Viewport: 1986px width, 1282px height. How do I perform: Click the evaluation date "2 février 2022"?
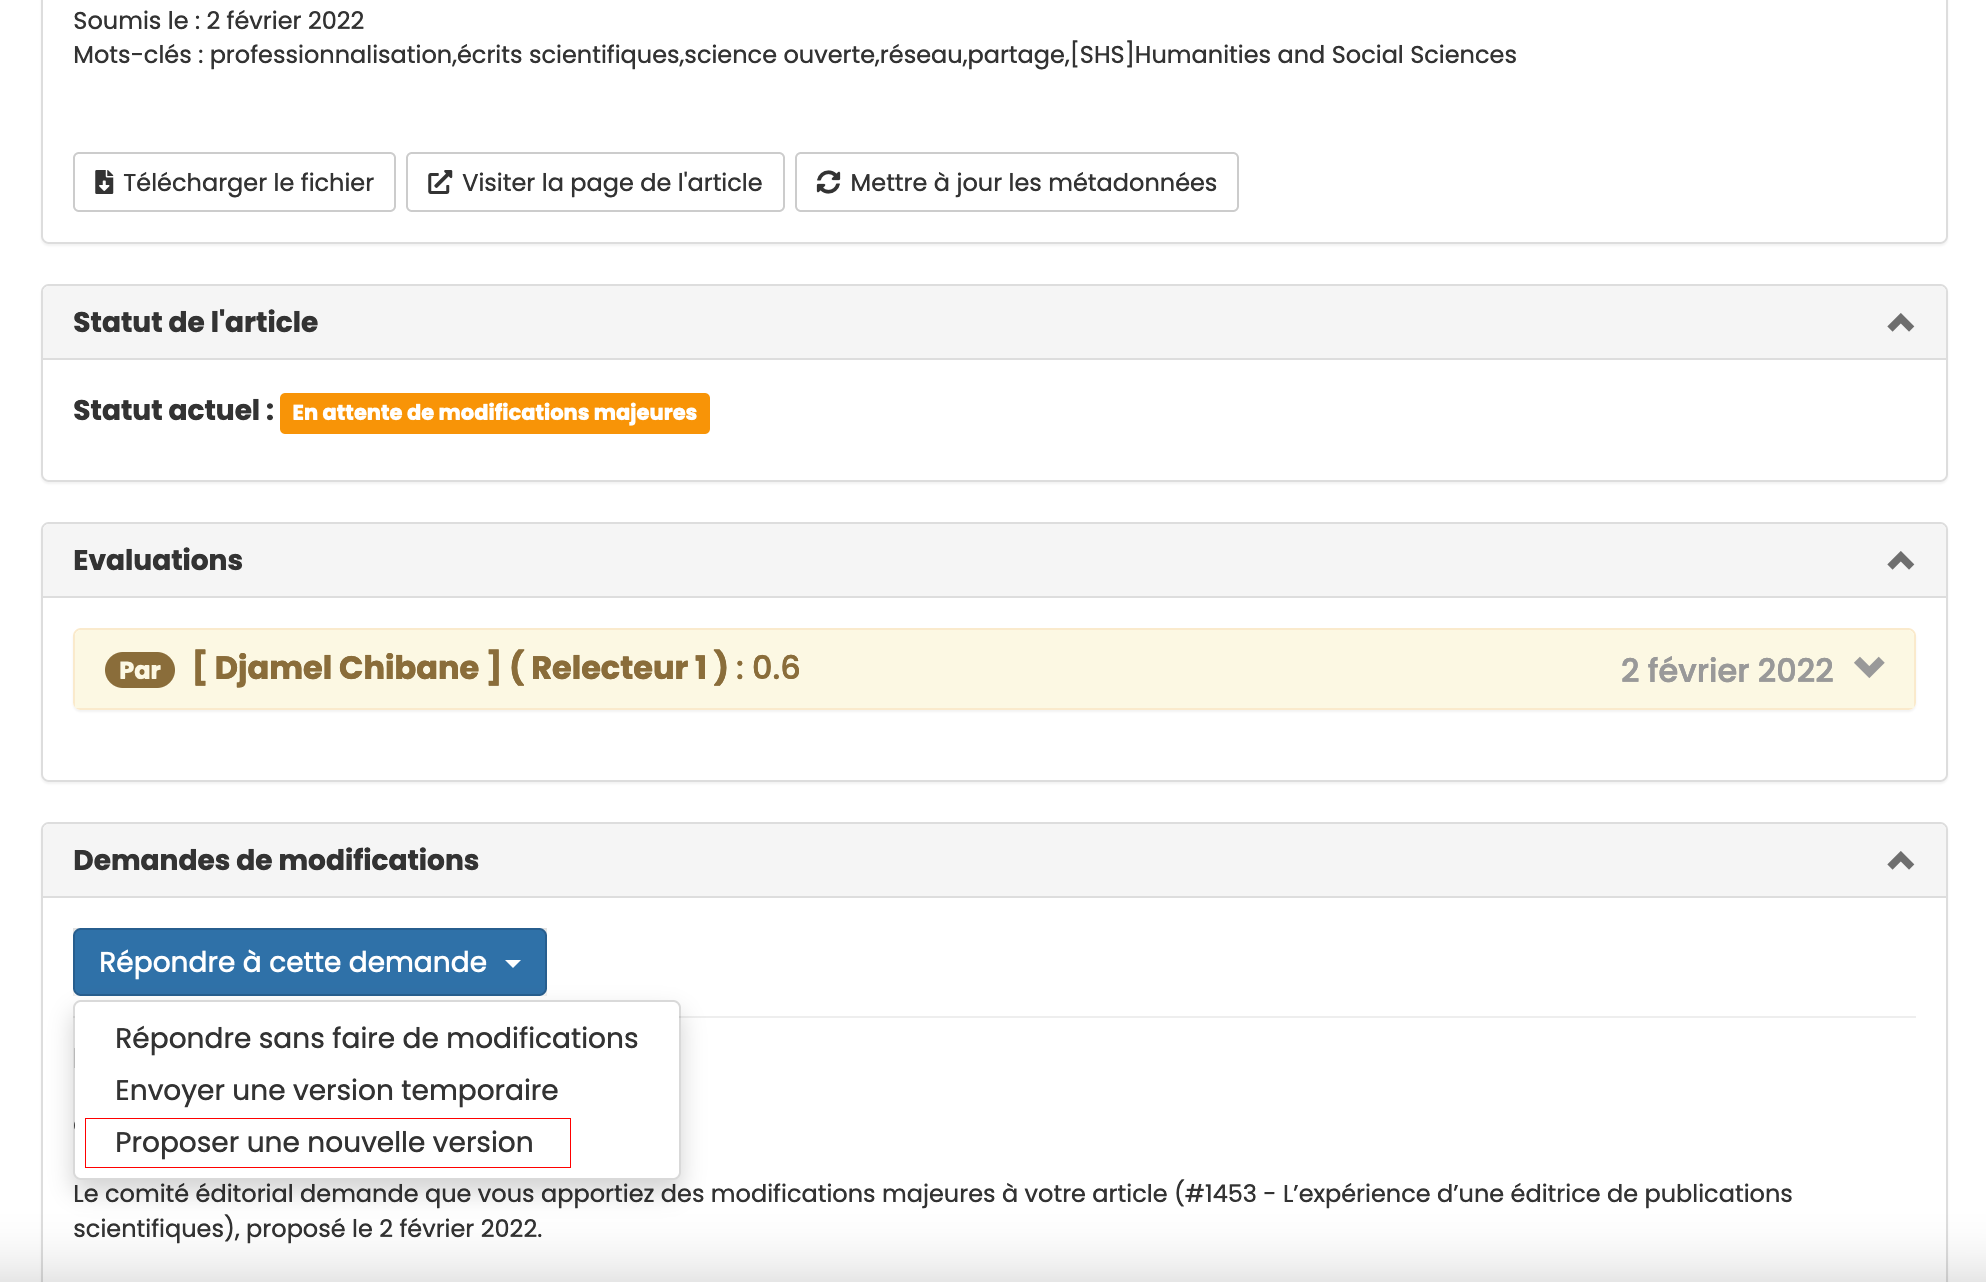pyautogui.click(x=1726, y=669)
